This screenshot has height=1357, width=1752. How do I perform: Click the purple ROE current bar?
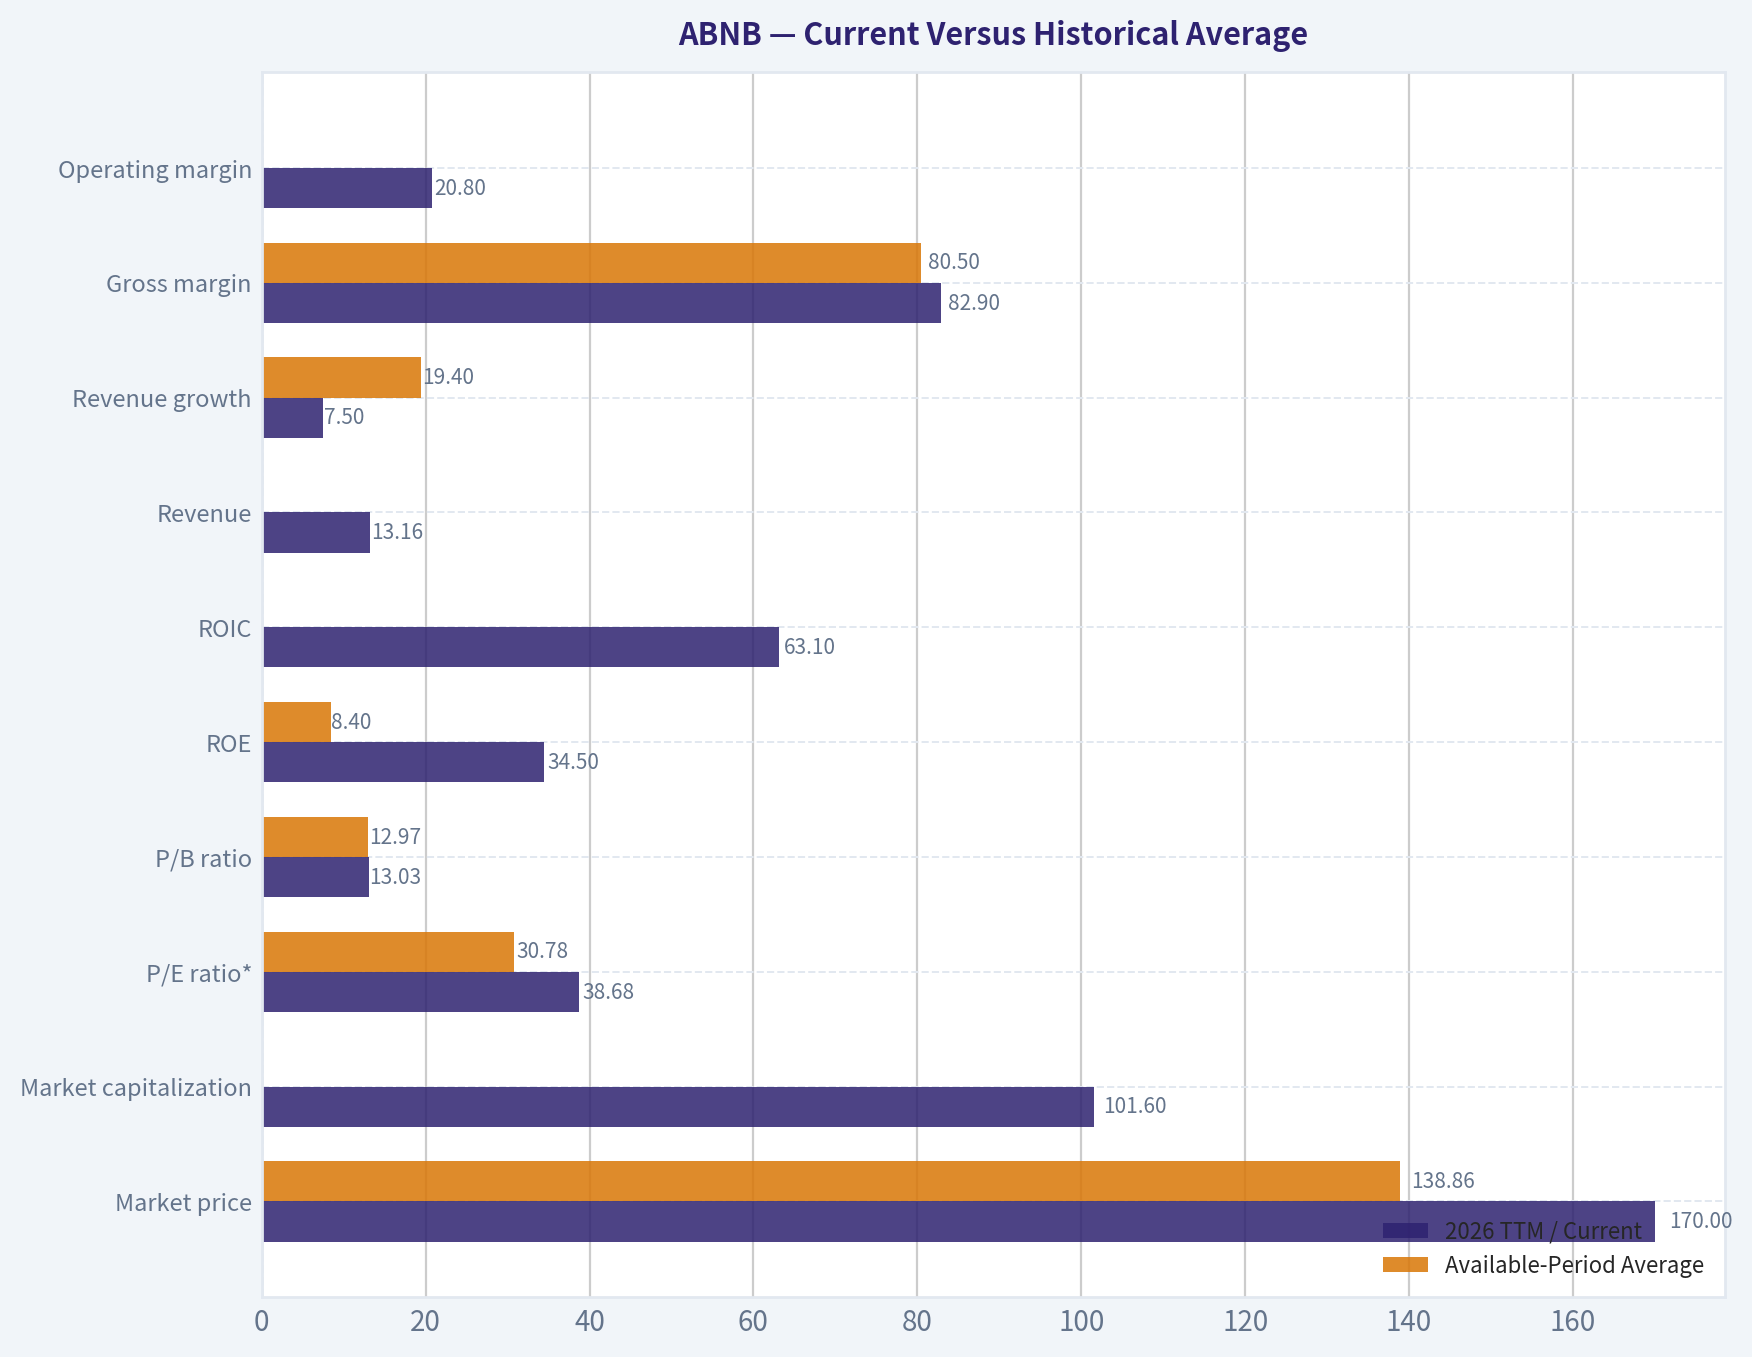click(404, 762)
